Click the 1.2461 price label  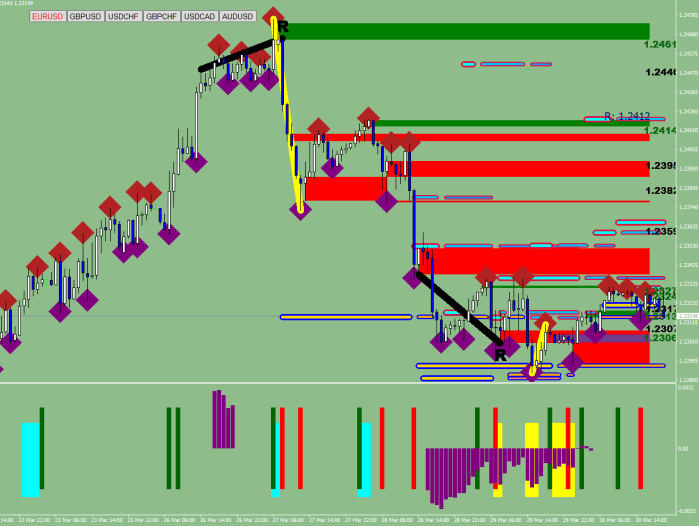[x=660, y=46]
